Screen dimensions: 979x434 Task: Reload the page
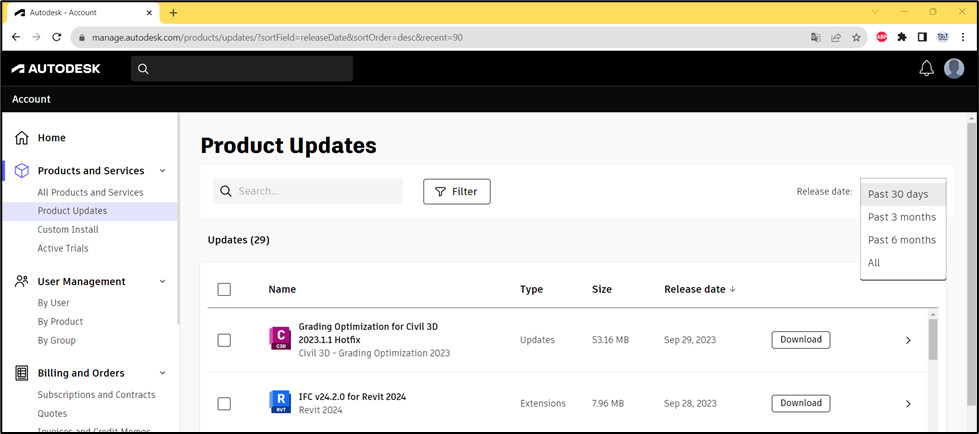pos(57,37)
